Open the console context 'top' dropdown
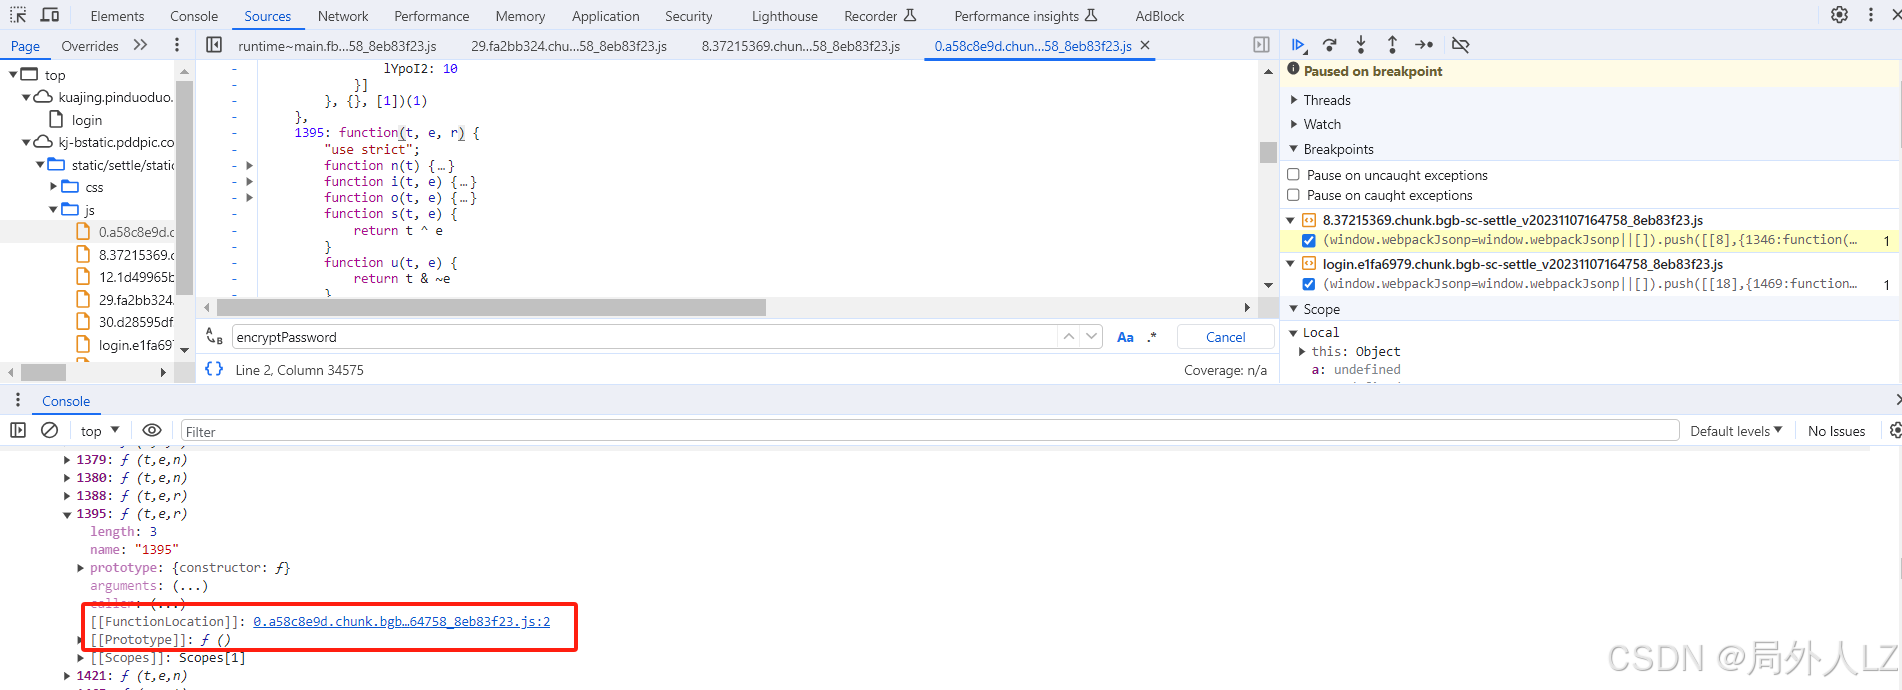The height and width of the screenshot is (690, 1902). point(100,431)
